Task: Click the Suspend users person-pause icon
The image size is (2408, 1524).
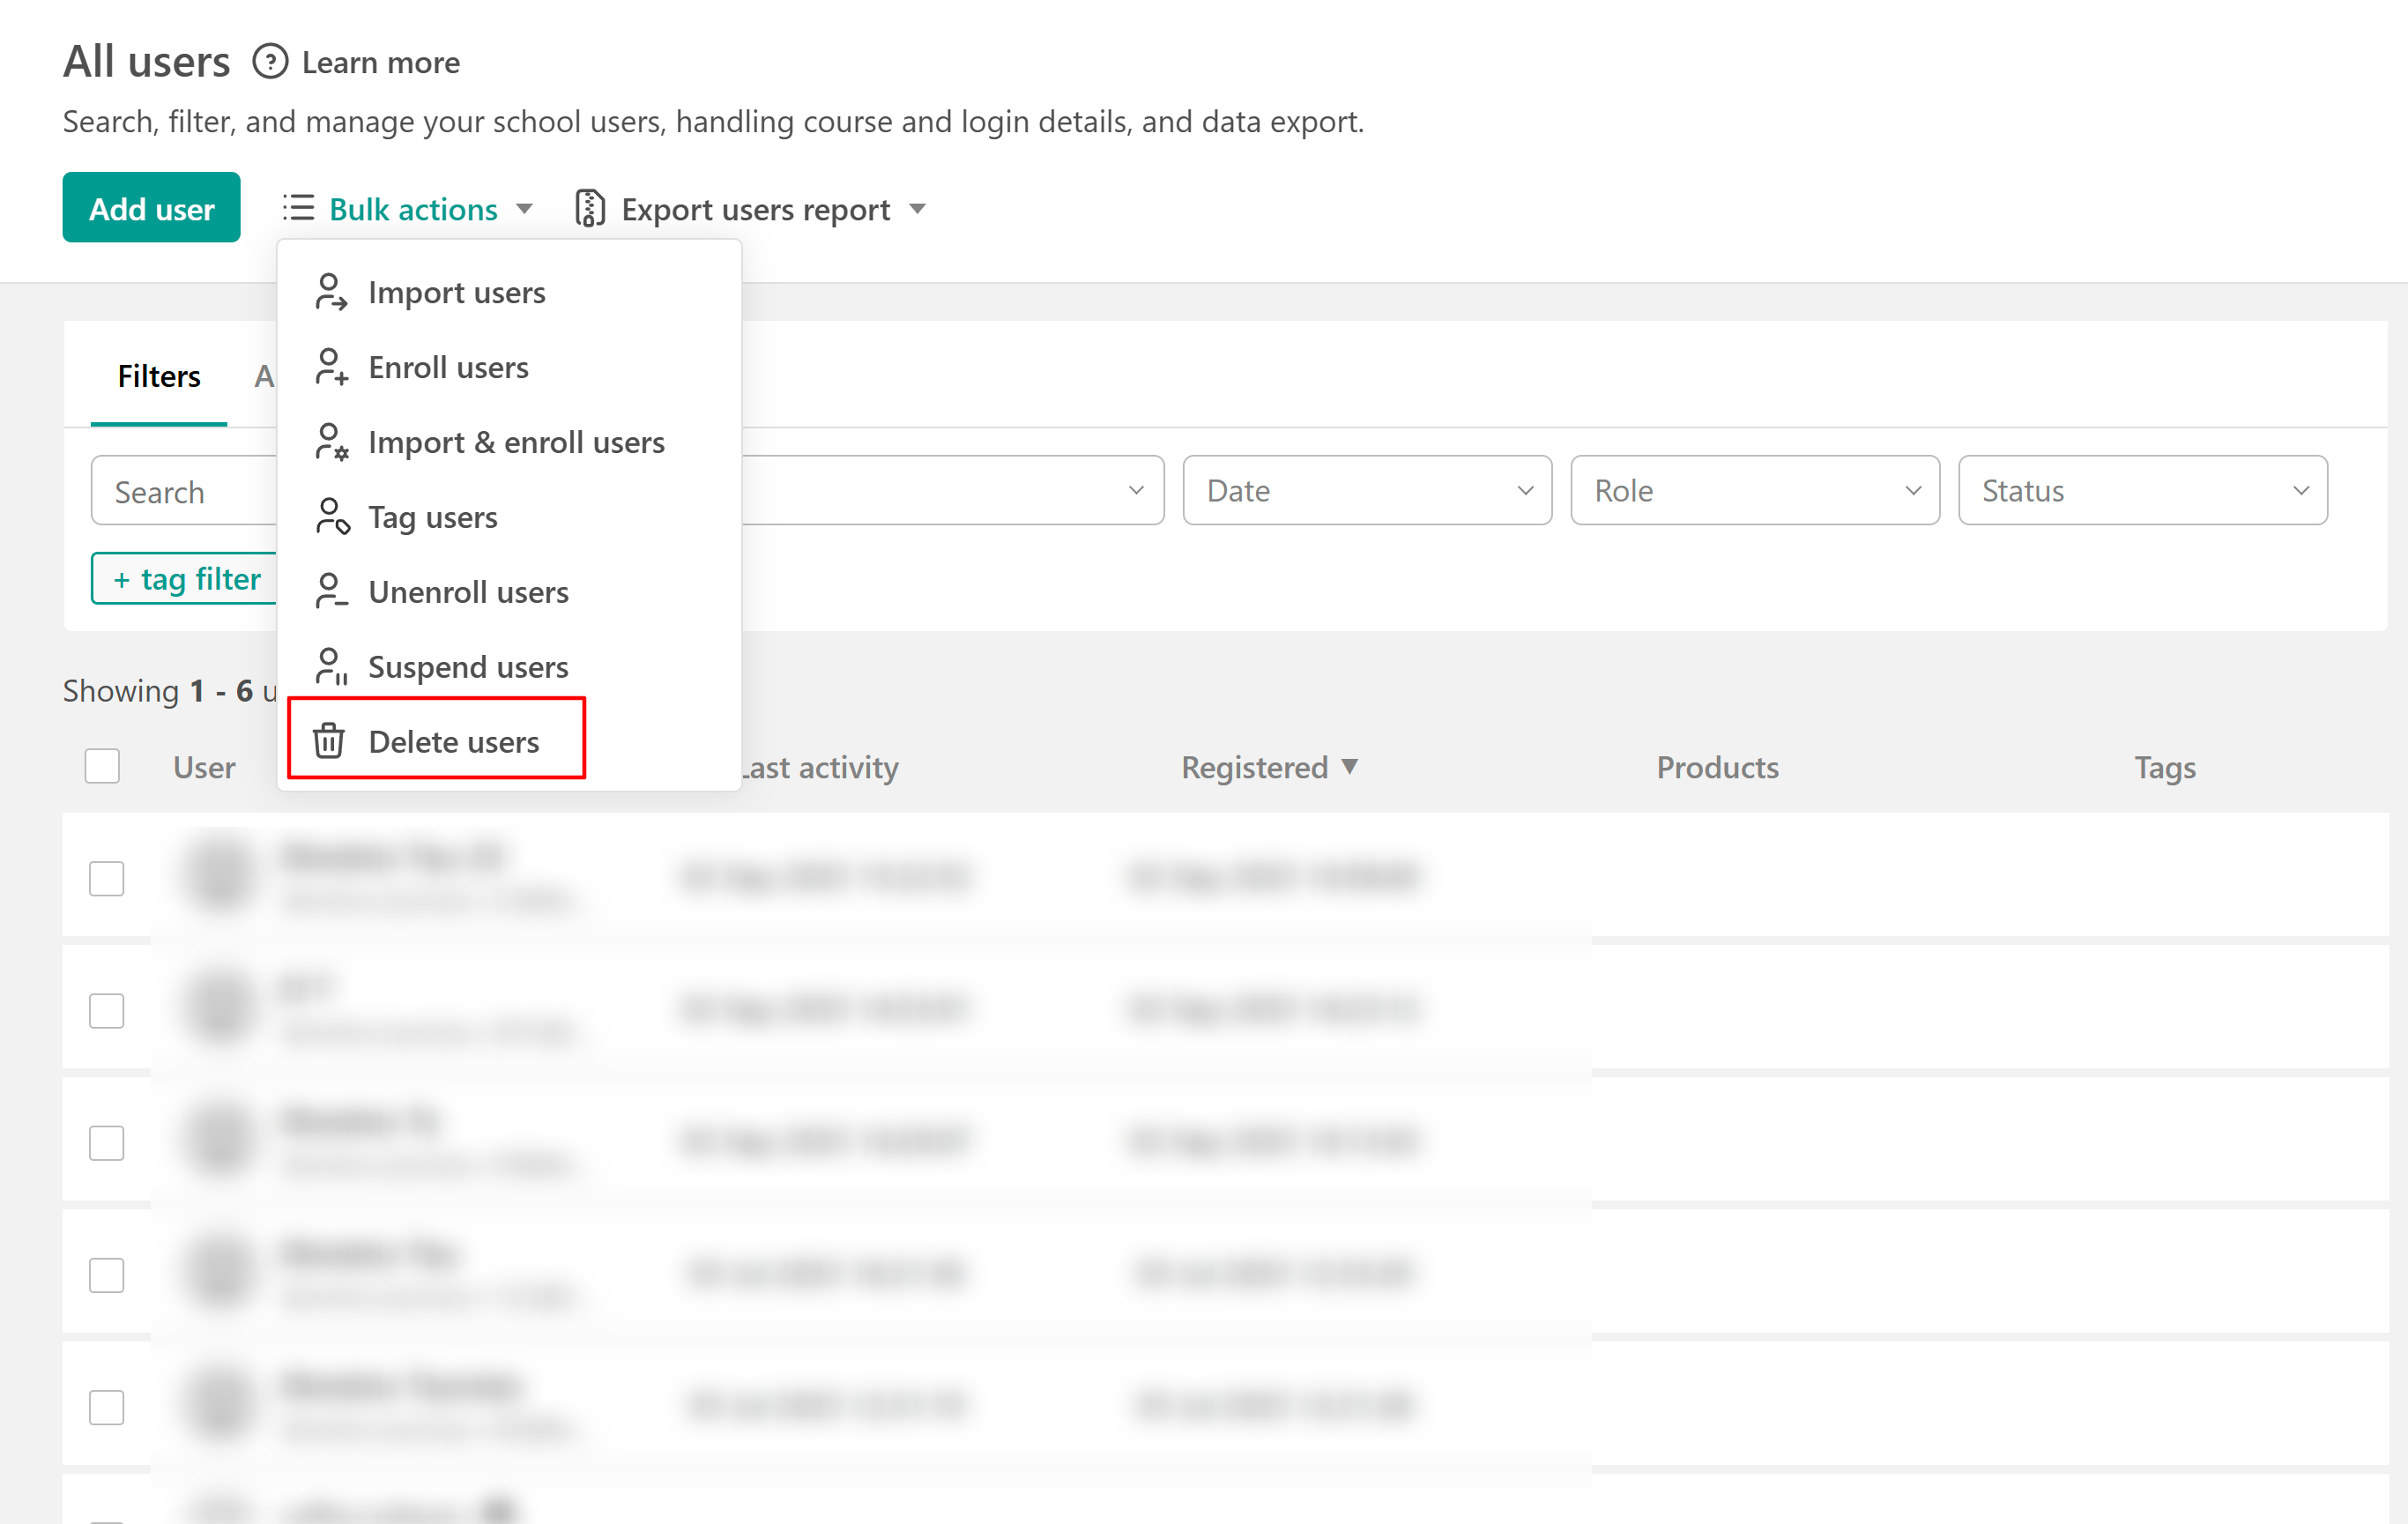Action: 330,667
